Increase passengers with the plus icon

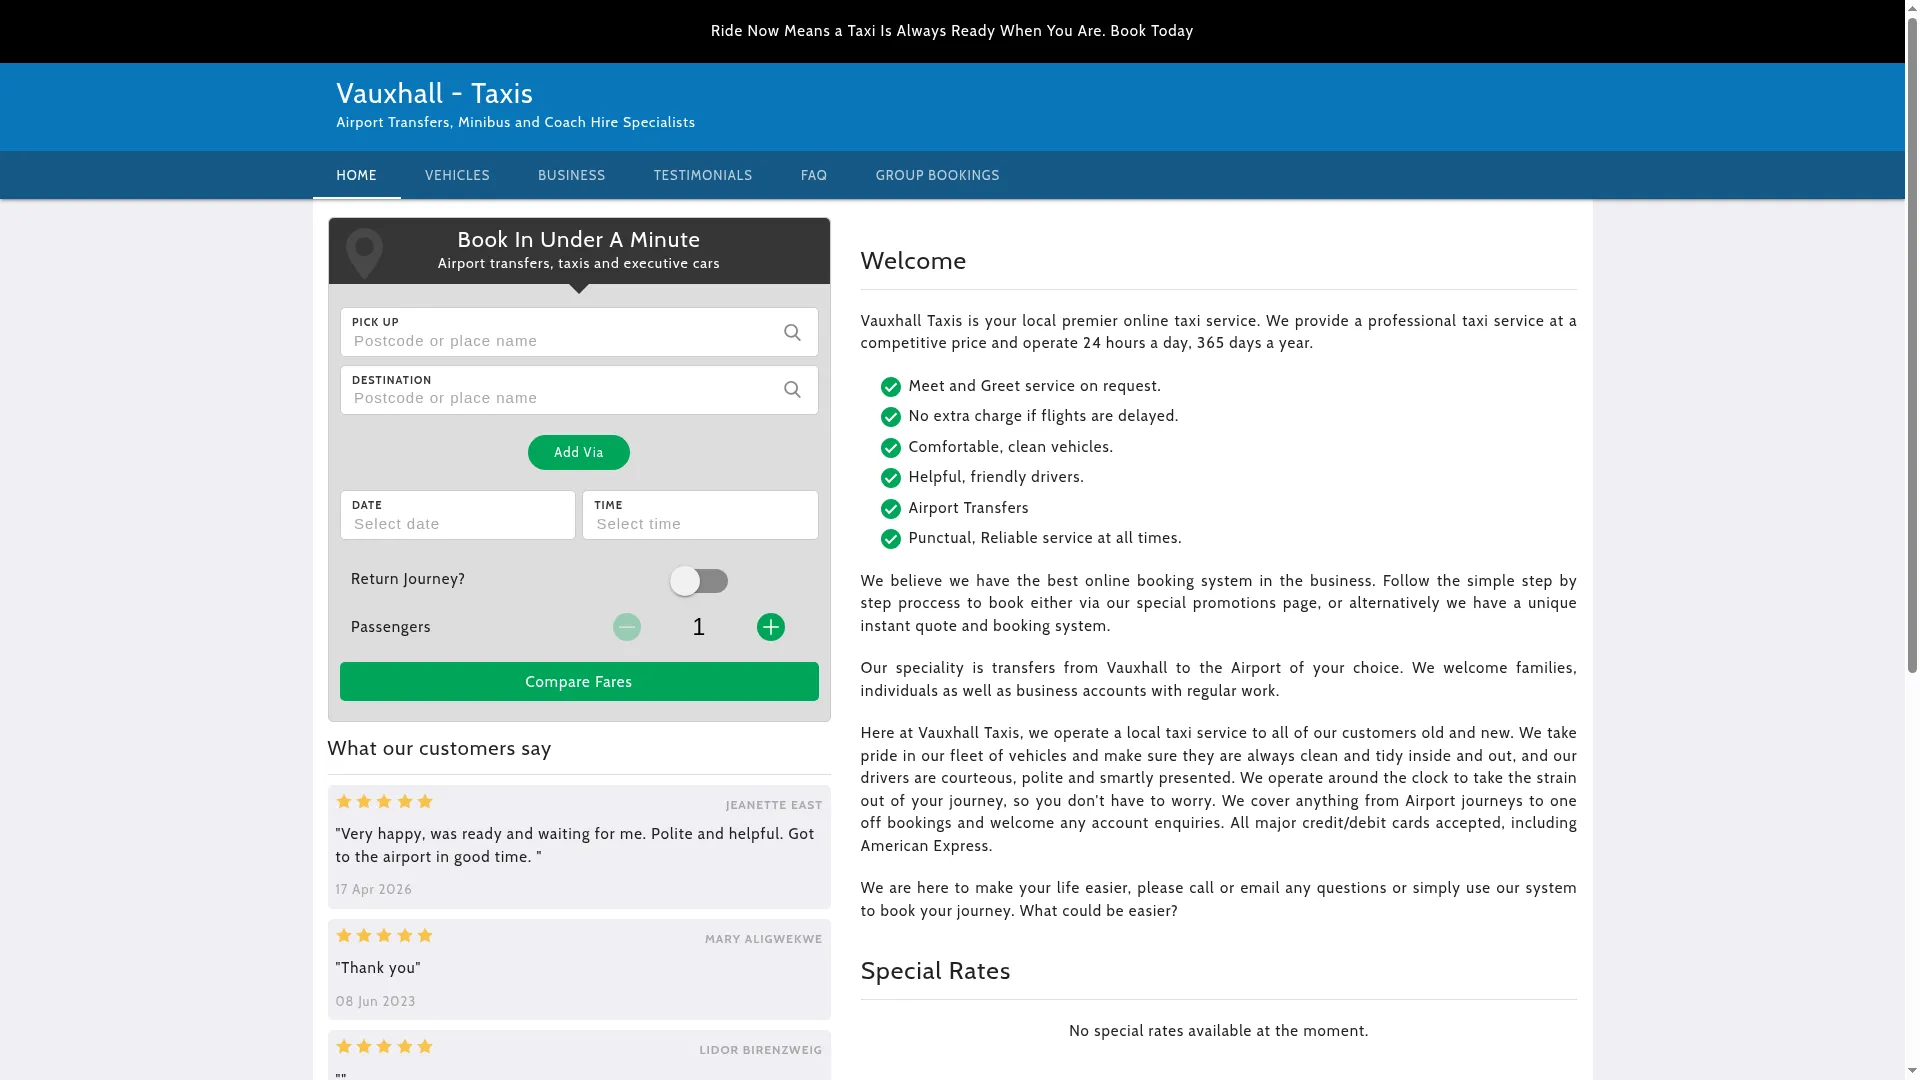770,627
